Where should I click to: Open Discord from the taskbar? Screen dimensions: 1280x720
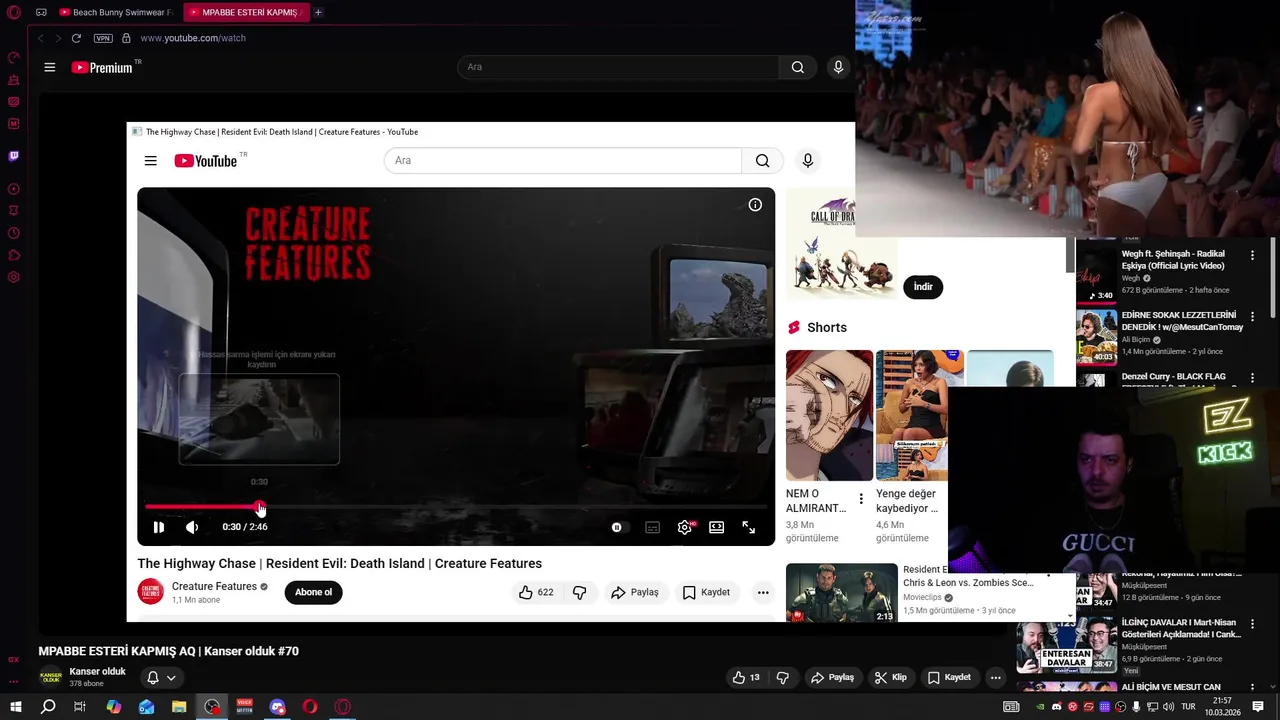click(x=277, y=707)
